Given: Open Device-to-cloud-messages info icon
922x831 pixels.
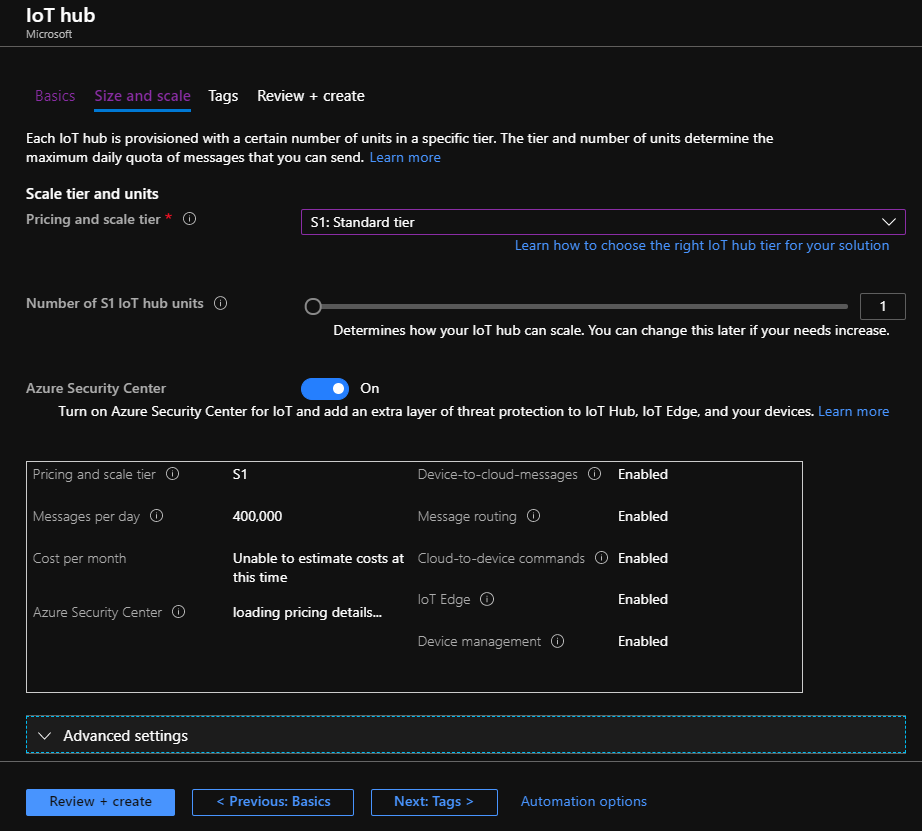Looking at the screenshot, I should (x=594, y=473).
